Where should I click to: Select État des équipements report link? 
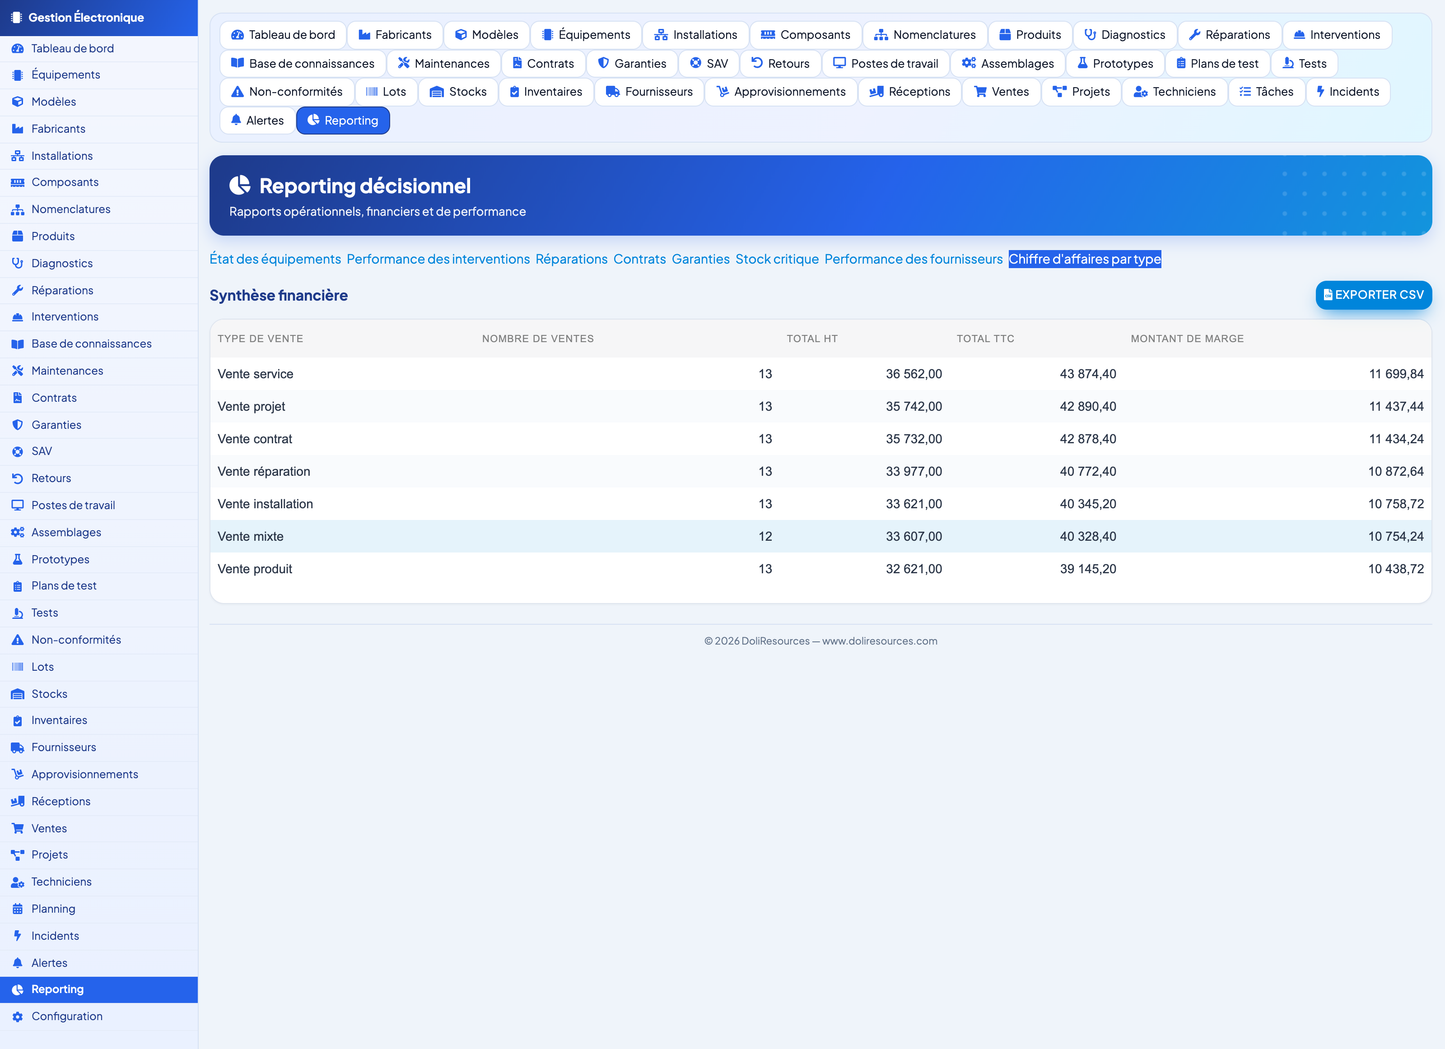click(275, 259)
